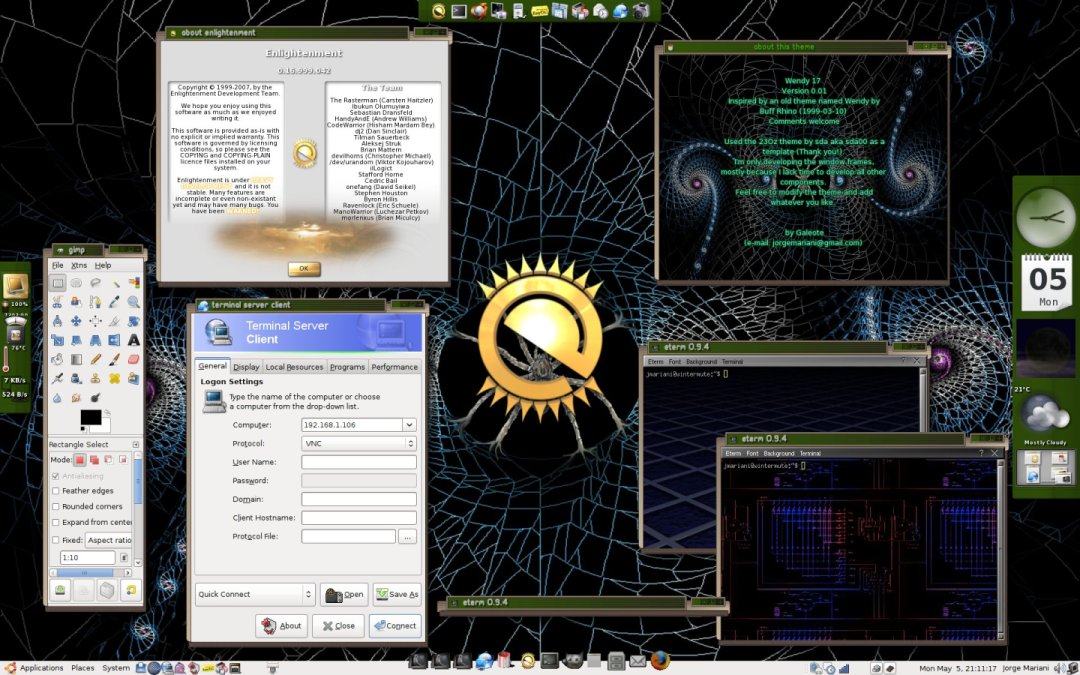Switch to the Performance tab

click(395, 367)
